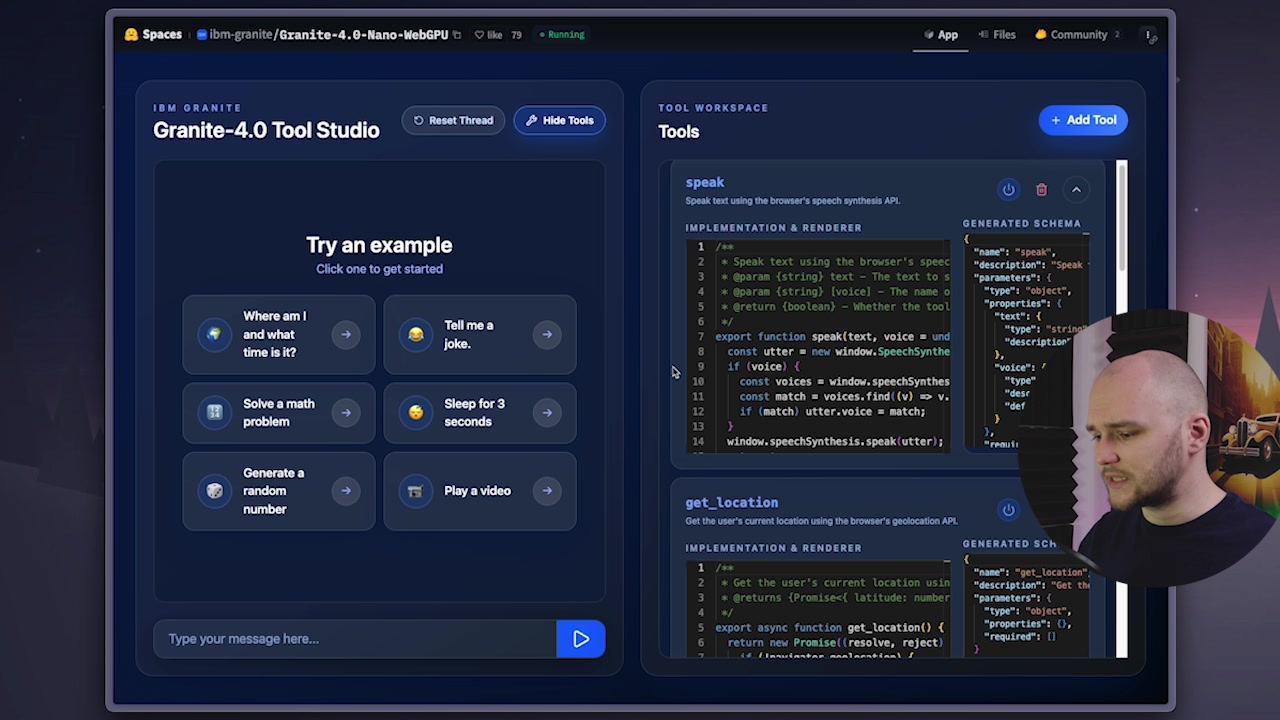This screenshot has height=720, width=1280.
Task: Open the ibm-granite organization link
Action: [240, 34]
